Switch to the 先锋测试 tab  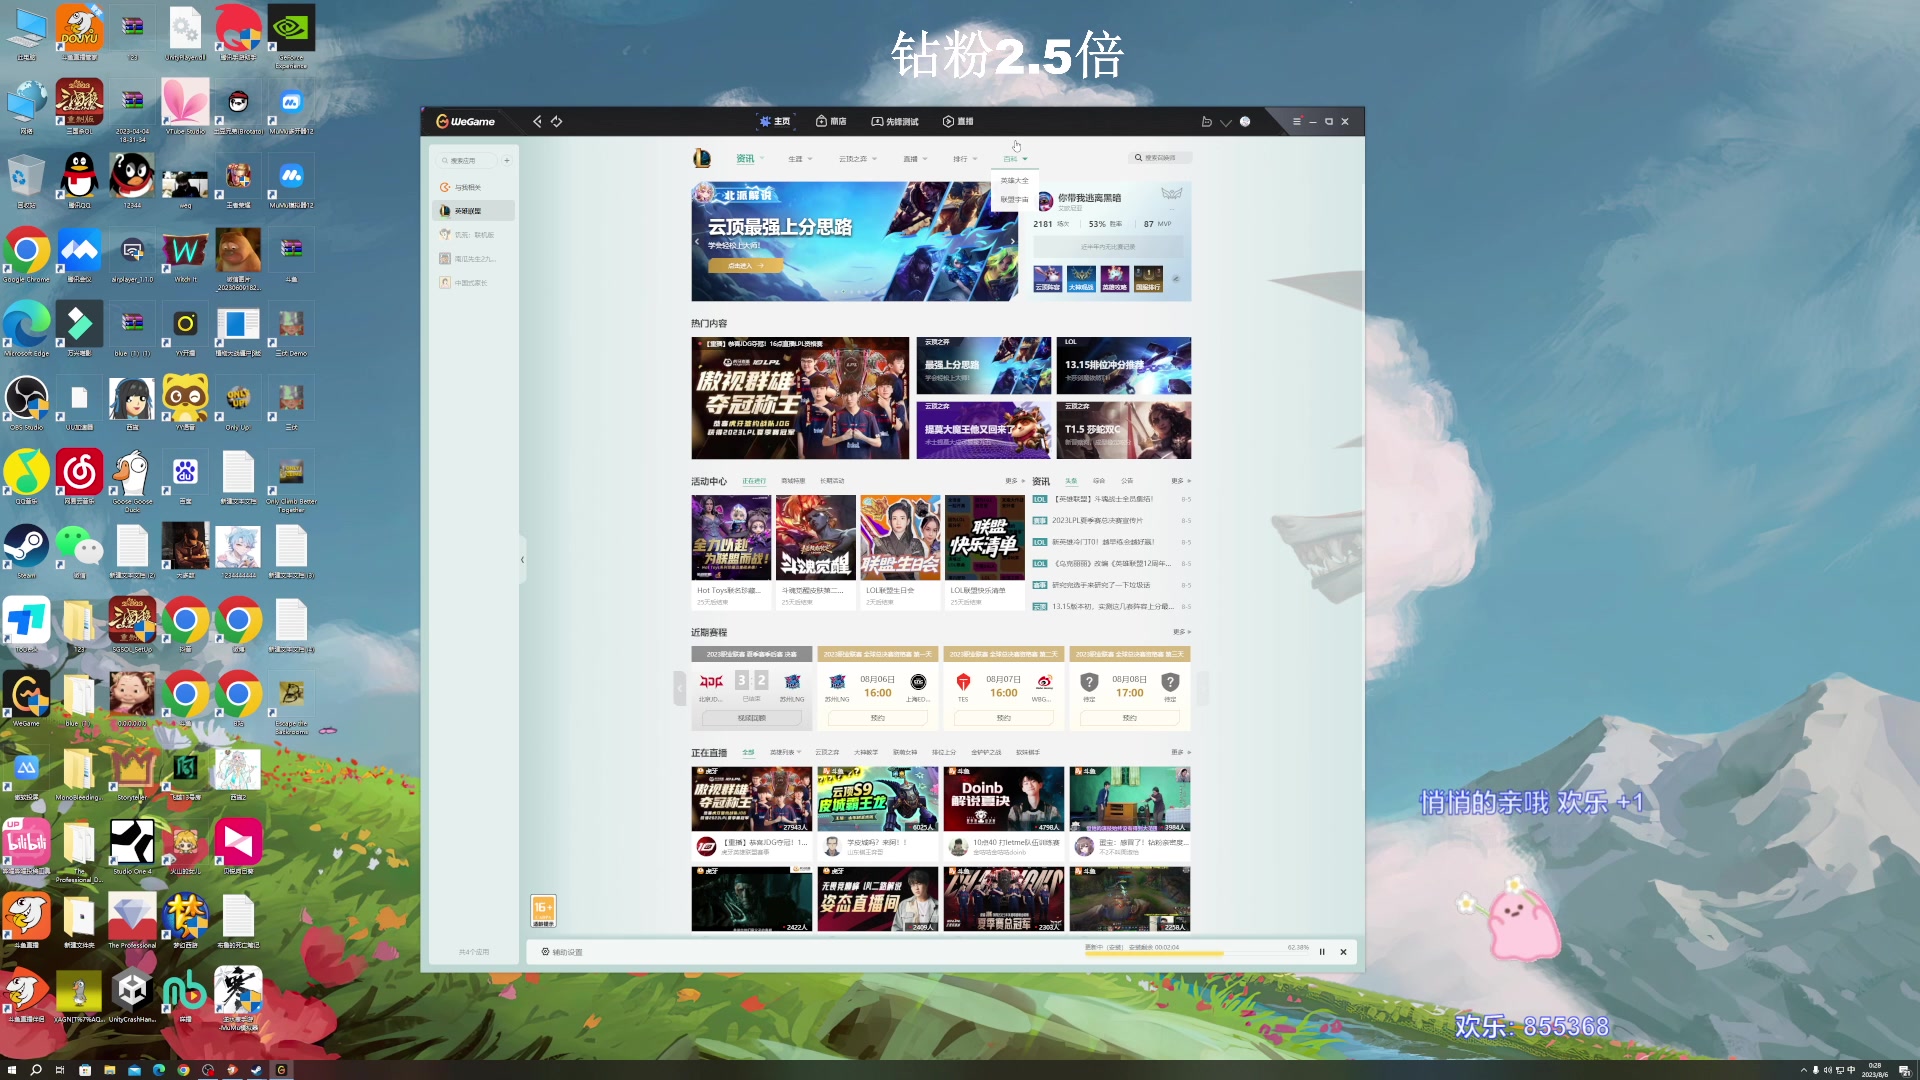point(895,121)
